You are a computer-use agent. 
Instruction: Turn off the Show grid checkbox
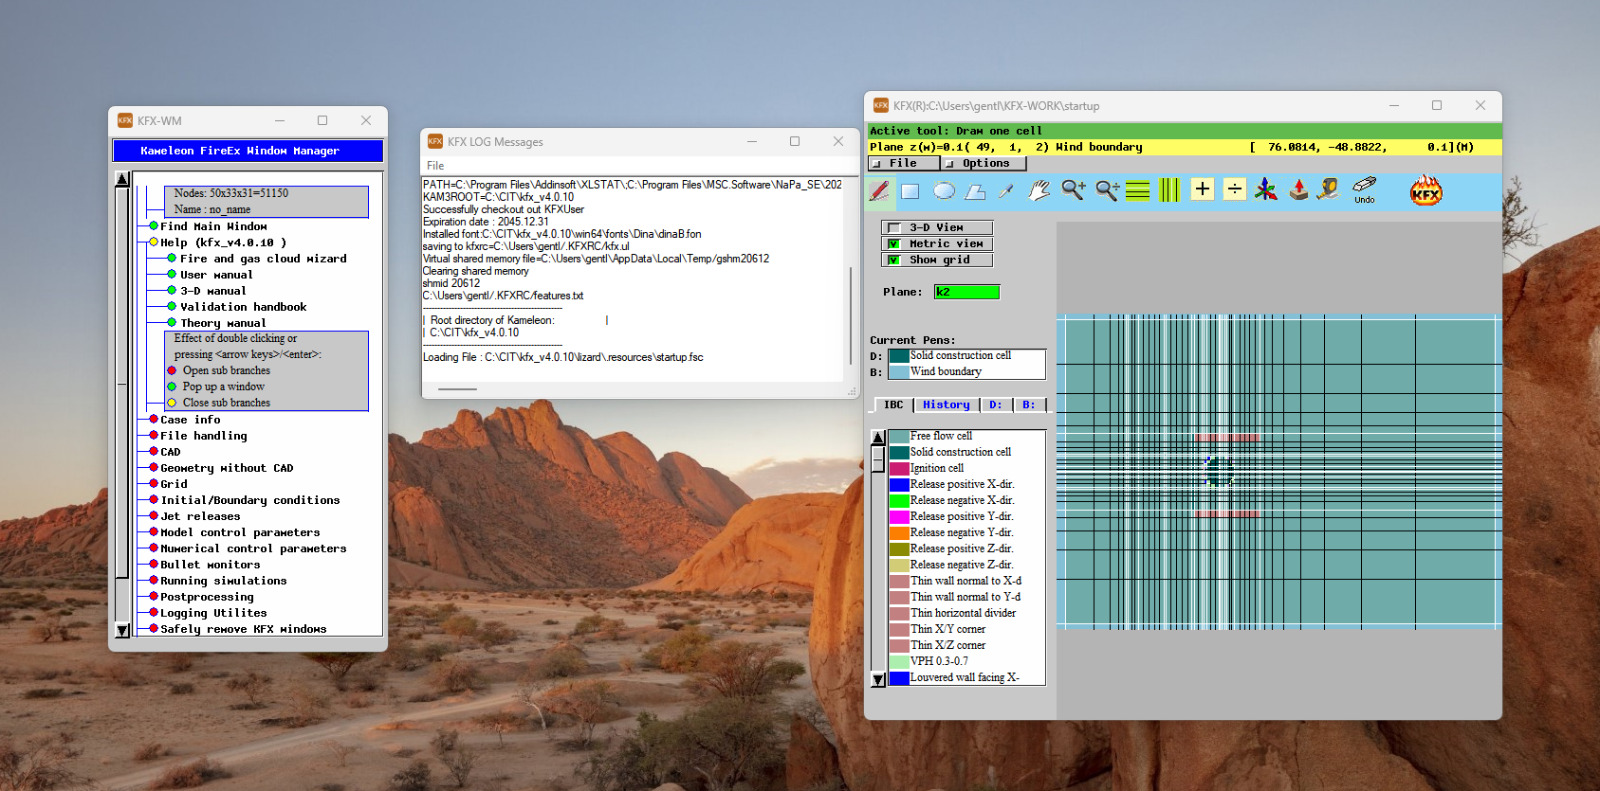click(894, 260)
